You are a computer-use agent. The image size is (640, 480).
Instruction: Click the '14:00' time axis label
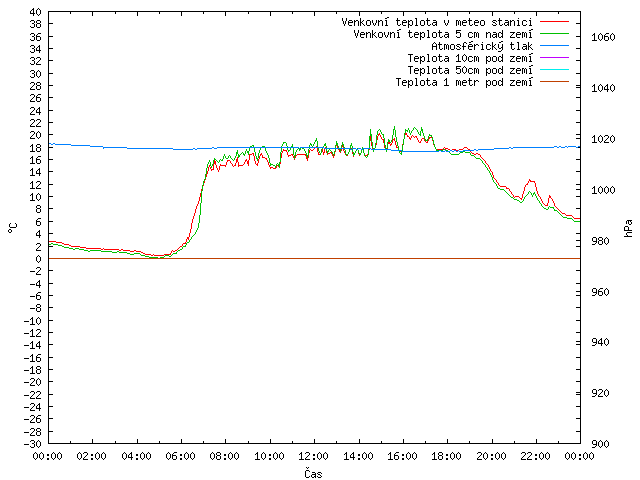click(358, 456)
